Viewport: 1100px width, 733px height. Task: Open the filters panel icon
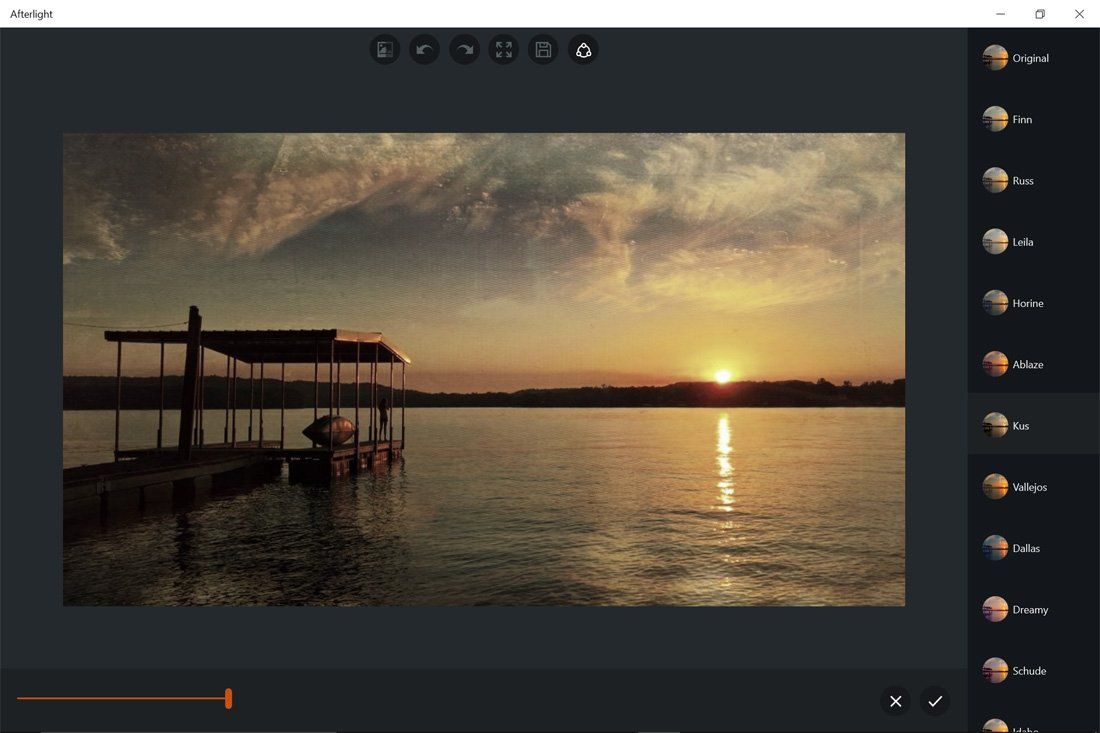(583, 49)
